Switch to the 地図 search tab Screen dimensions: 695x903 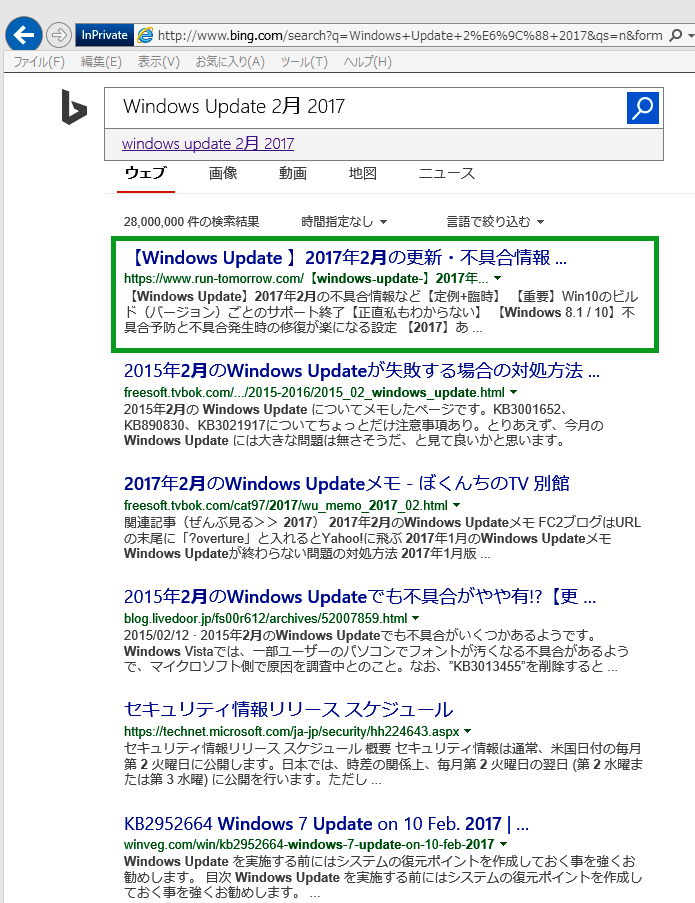pyautogui.click(x=363, y=173)
